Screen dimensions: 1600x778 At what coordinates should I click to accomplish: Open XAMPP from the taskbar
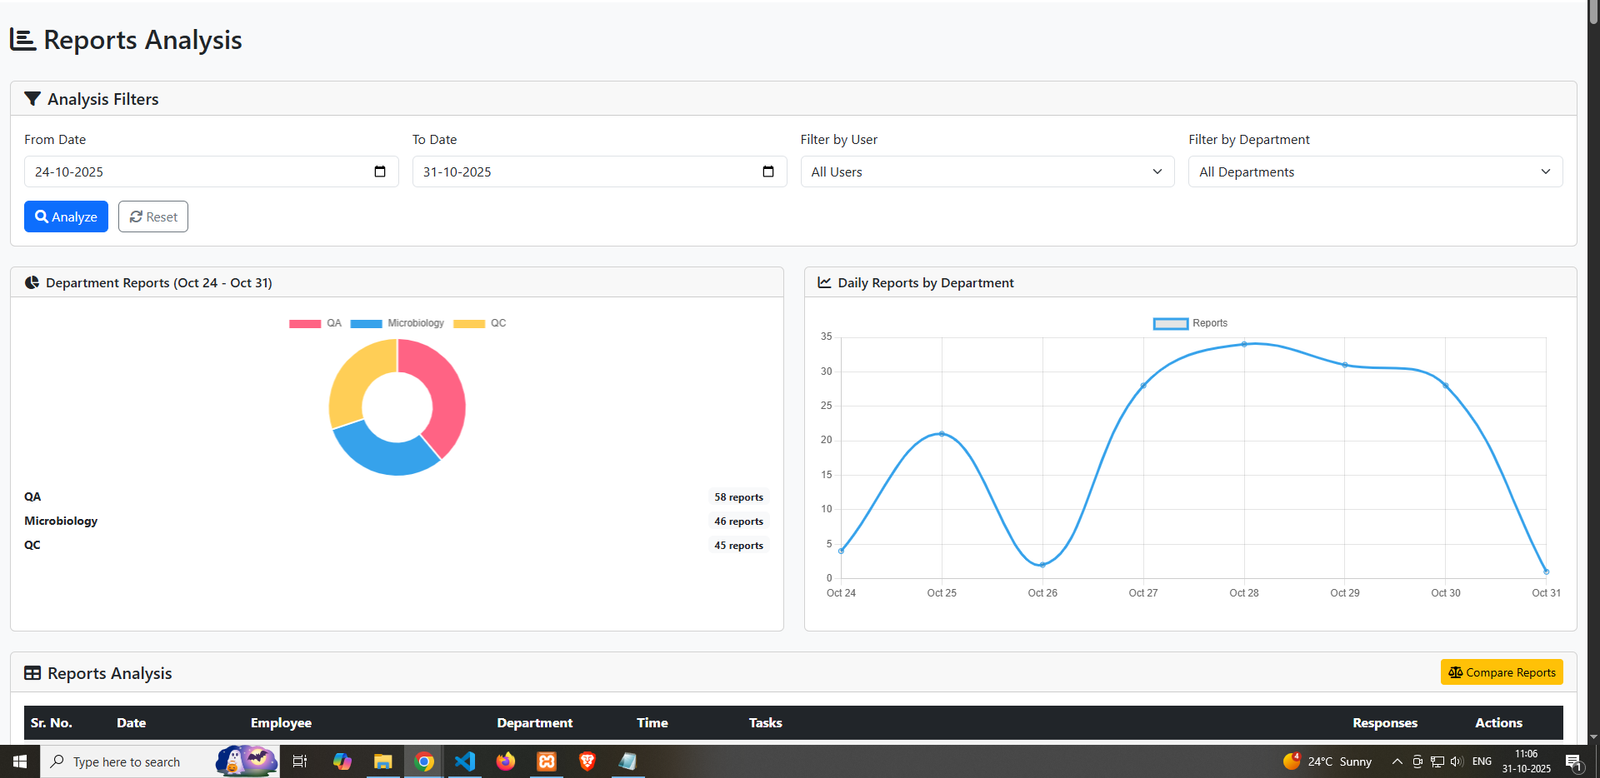click(547, 761)
